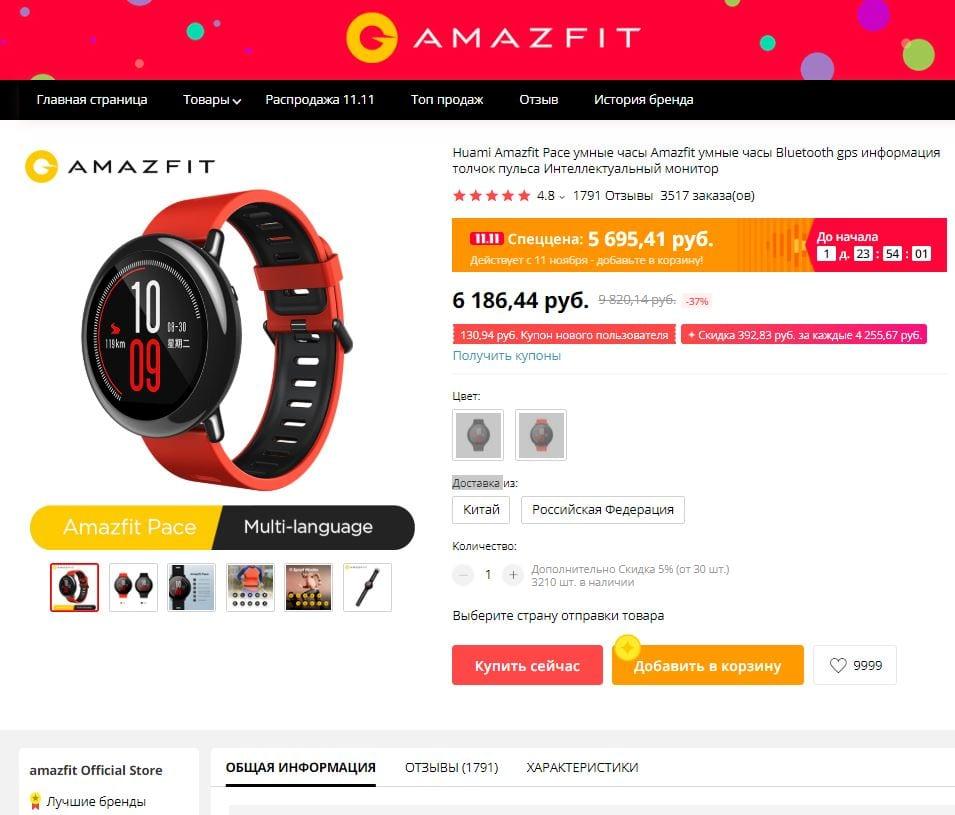The height and width of the screenshot is (815, 955).
Task: Open the ОТЗЫВЫ (1791) tab
Action: tap(451, 767)
